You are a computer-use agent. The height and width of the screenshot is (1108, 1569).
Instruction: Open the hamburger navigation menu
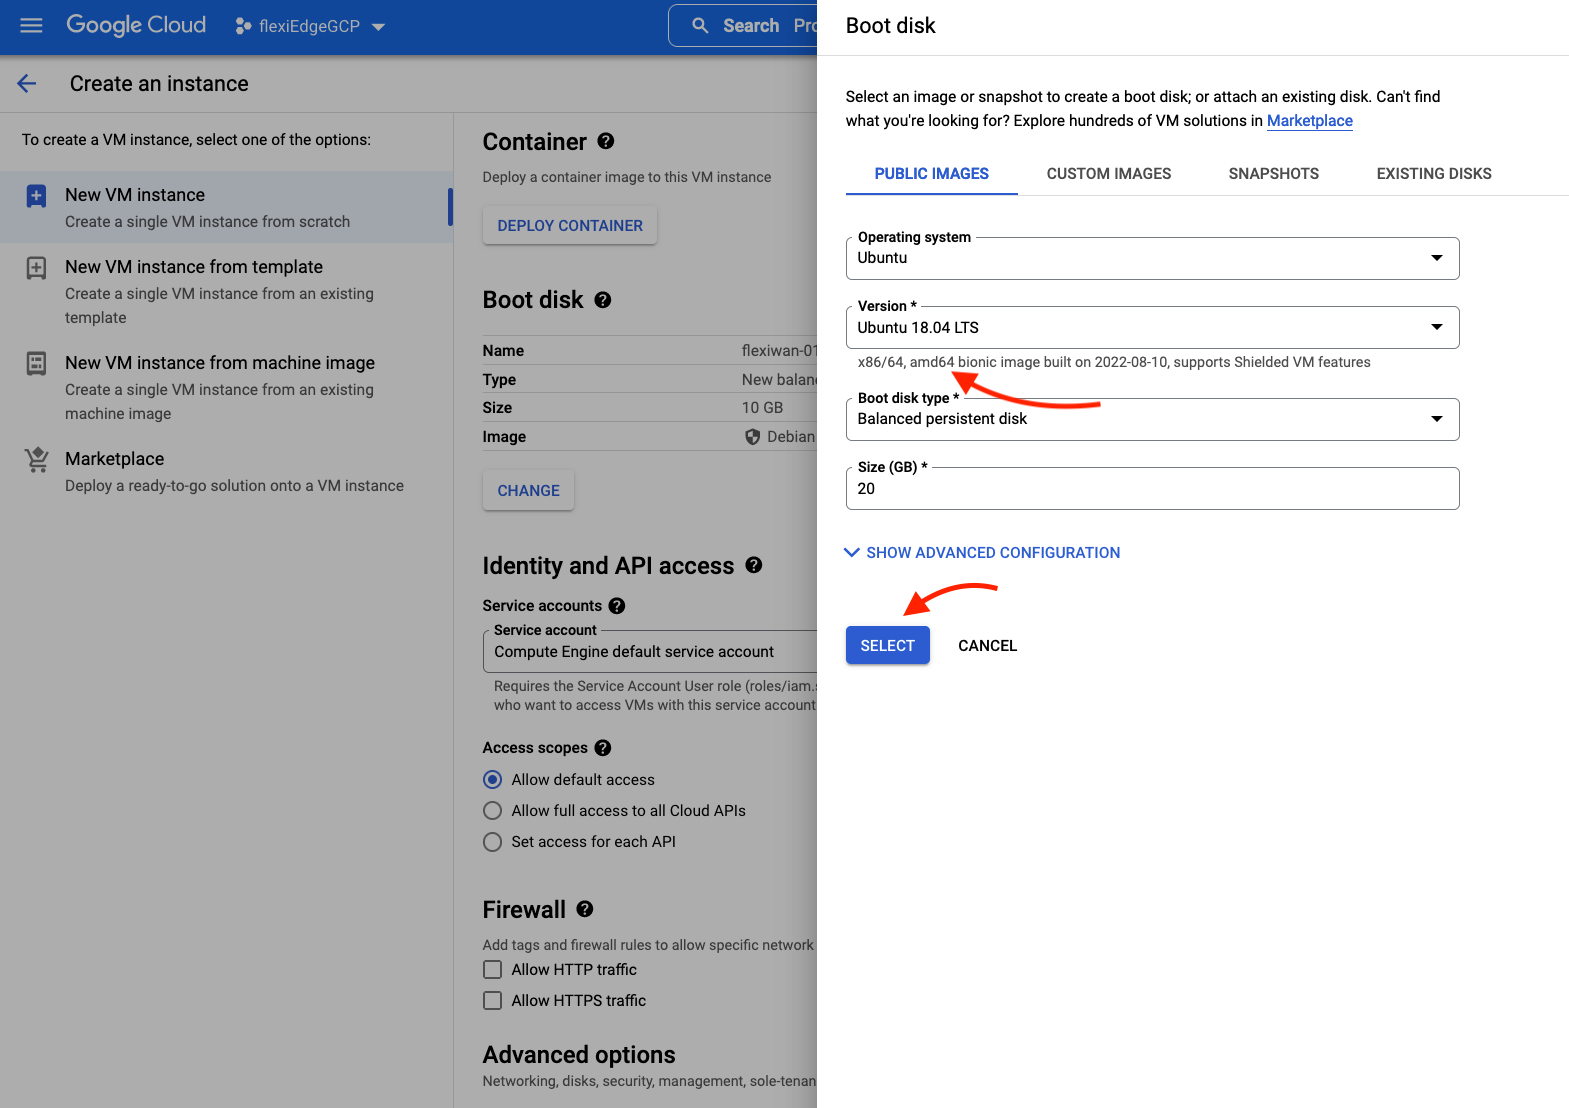coord(32,26)
